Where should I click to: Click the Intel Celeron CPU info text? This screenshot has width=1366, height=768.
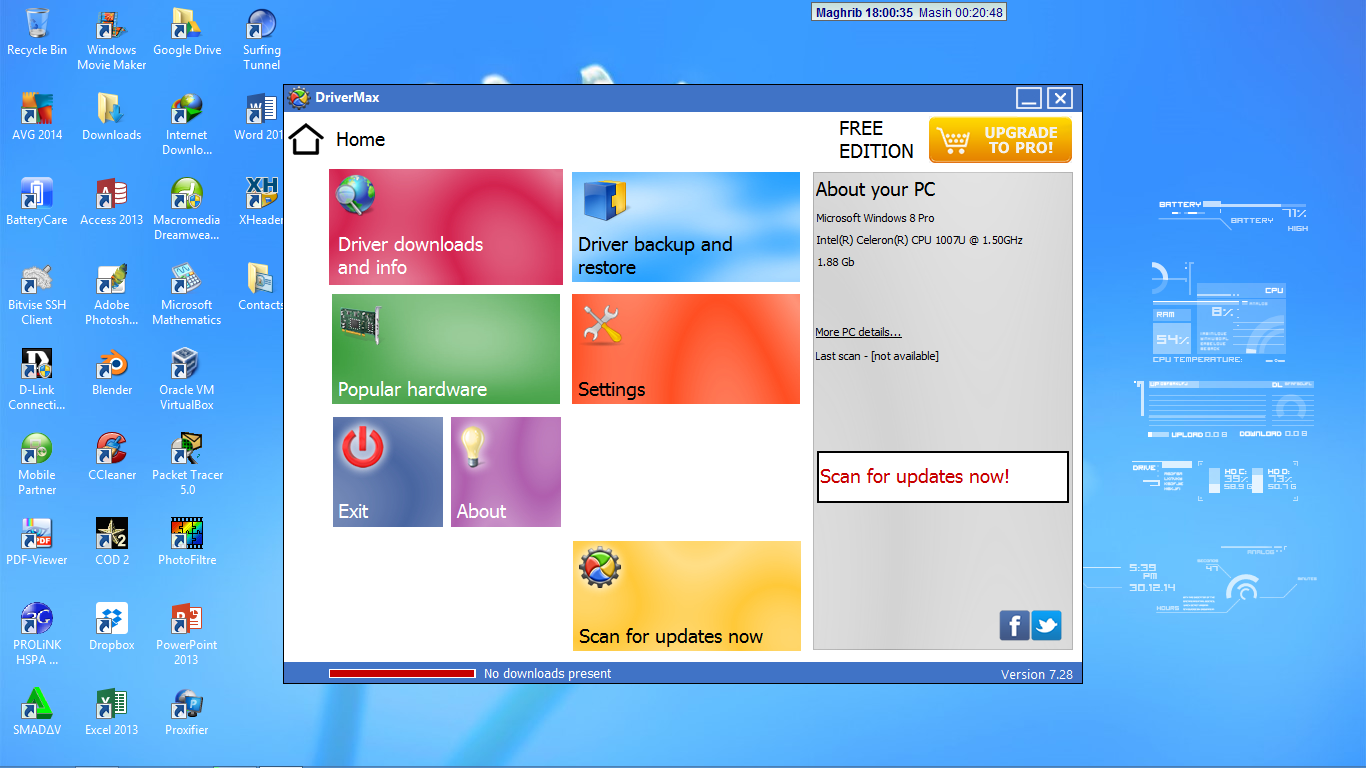click(919, 240)
